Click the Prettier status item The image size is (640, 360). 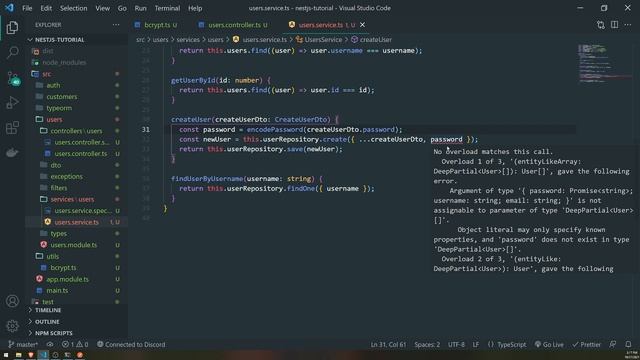[587, 344]
